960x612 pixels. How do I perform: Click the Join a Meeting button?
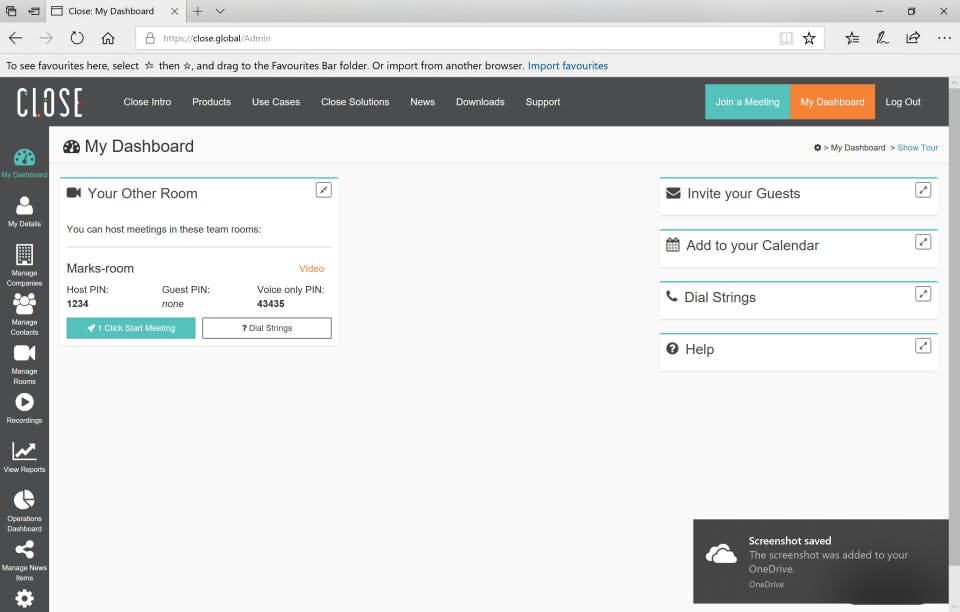(748, 102)
